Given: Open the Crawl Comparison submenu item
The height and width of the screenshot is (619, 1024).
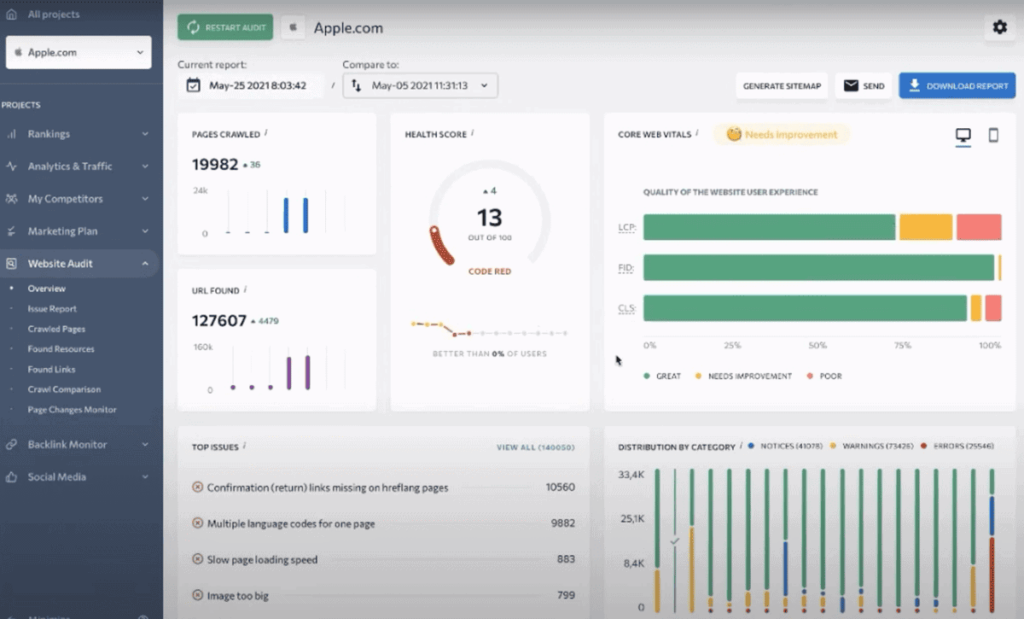Looking at the screenshot, I should tap(64, 390).
